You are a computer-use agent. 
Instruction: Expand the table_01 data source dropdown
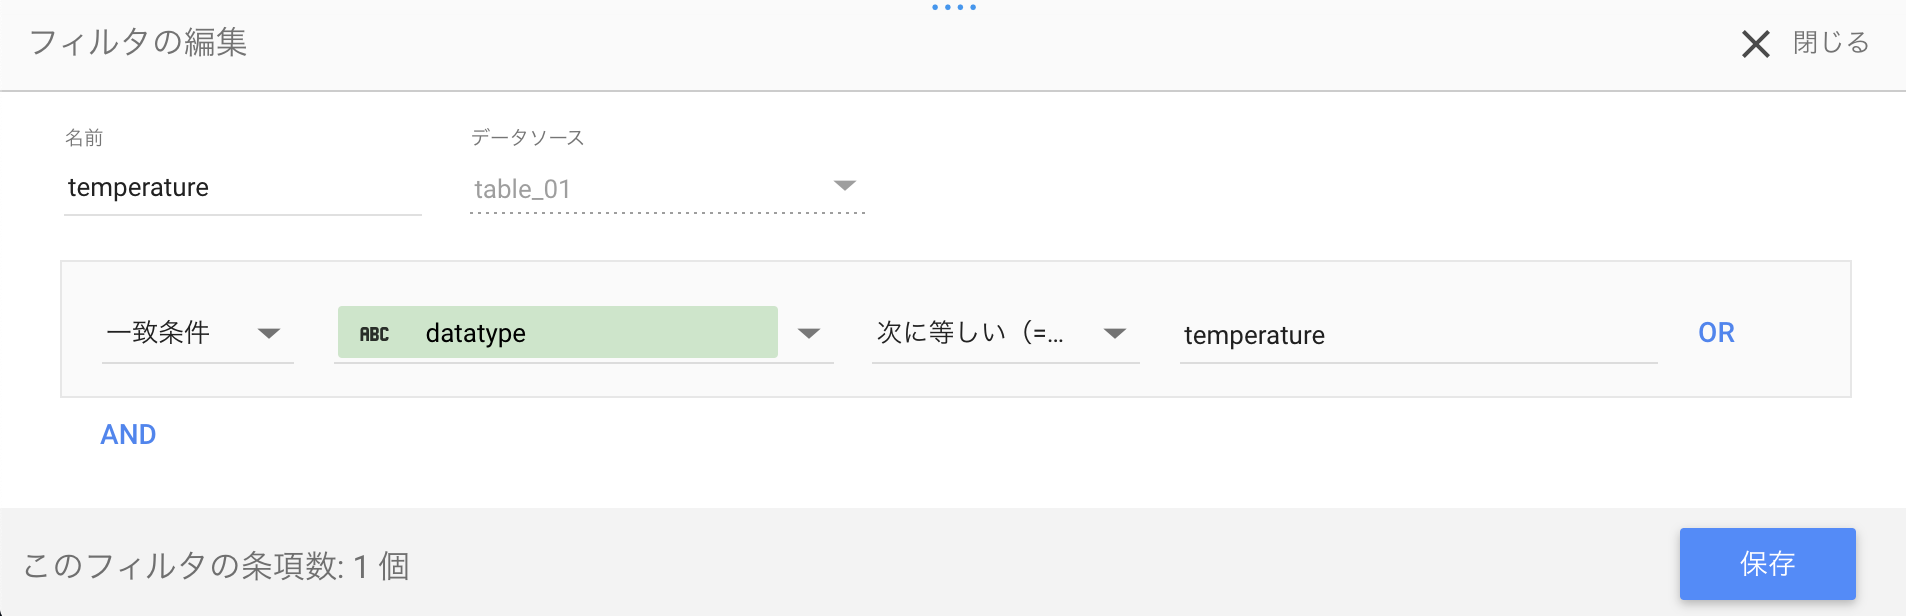pyautogui.click(x=845, y=184)
